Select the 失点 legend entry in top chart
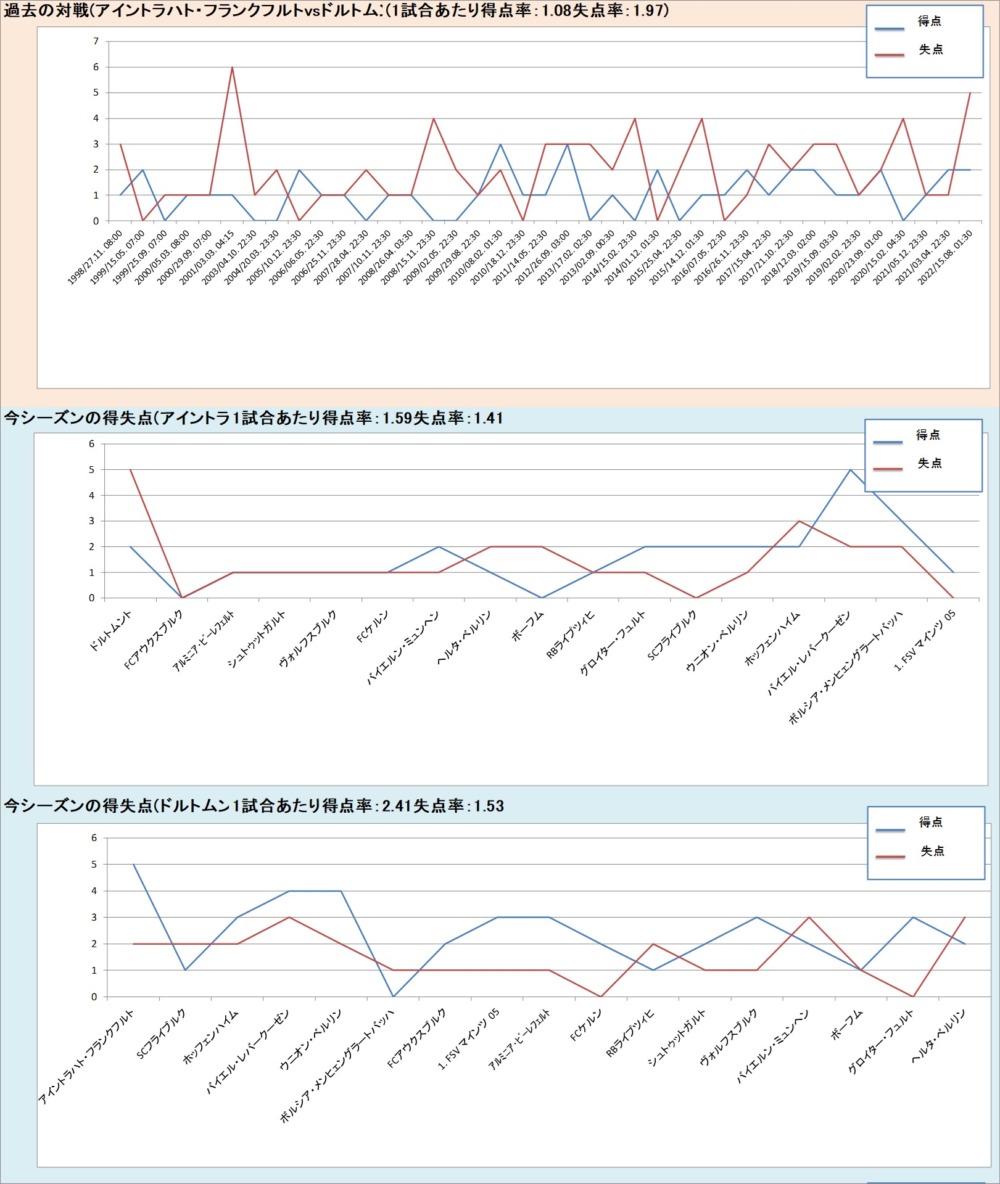This screenshot has height=1184, width=1000. [x=929, y=50]
